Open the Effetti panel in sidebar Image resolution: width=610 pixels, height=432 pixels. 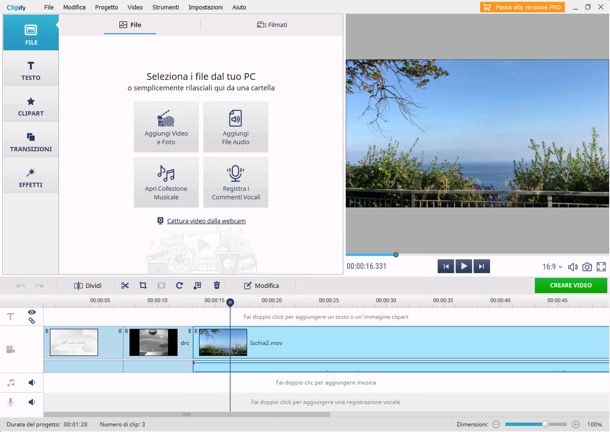tap(31, 177)
